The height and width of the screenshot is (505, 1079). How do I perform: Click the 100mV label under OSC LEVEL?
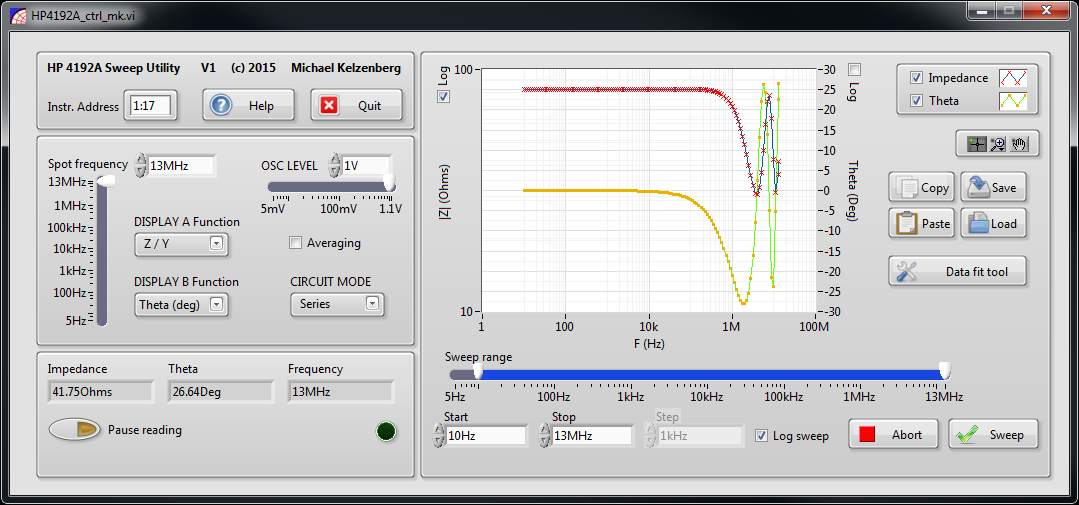pyautogui.click(x=339, y=208)
